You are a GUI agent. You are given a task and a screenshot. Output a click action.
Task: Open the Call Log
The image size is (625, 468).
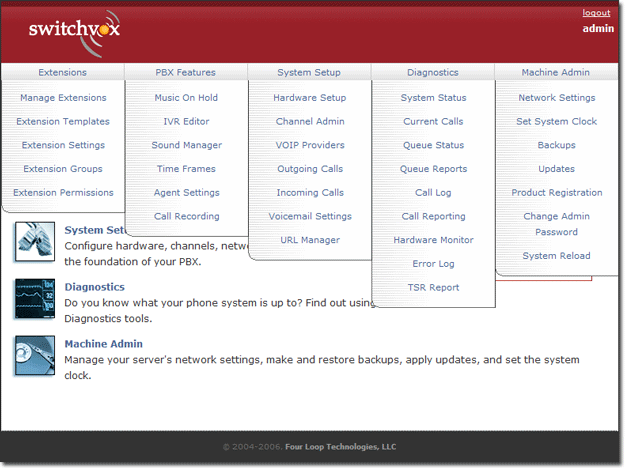pos(433,193)
